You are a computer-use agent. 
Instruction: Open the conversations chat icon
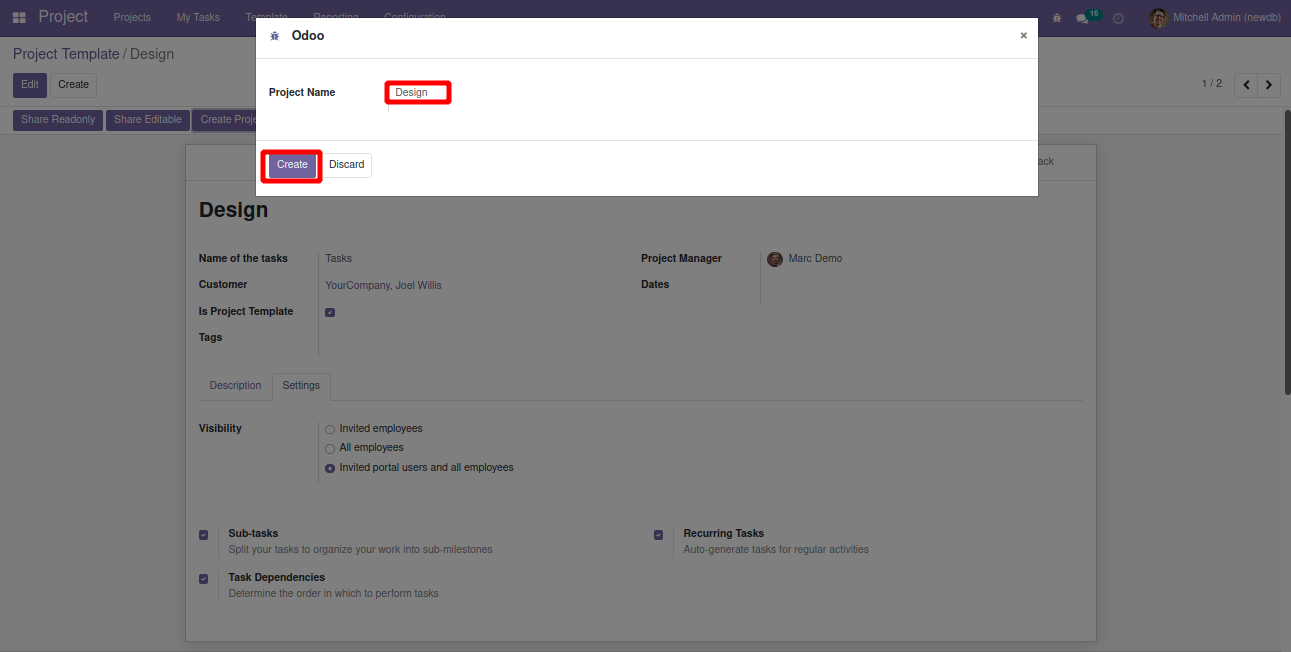pos(1082,18)
